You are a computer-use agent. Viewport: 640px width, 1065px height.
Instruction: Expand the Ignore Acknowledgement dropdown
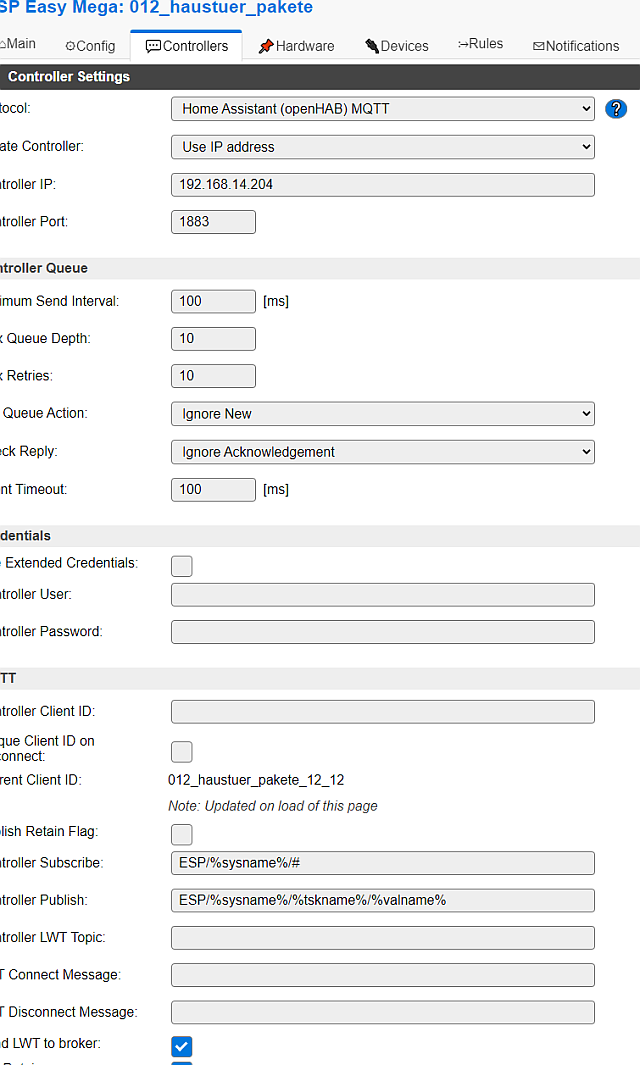click(383, 452)
